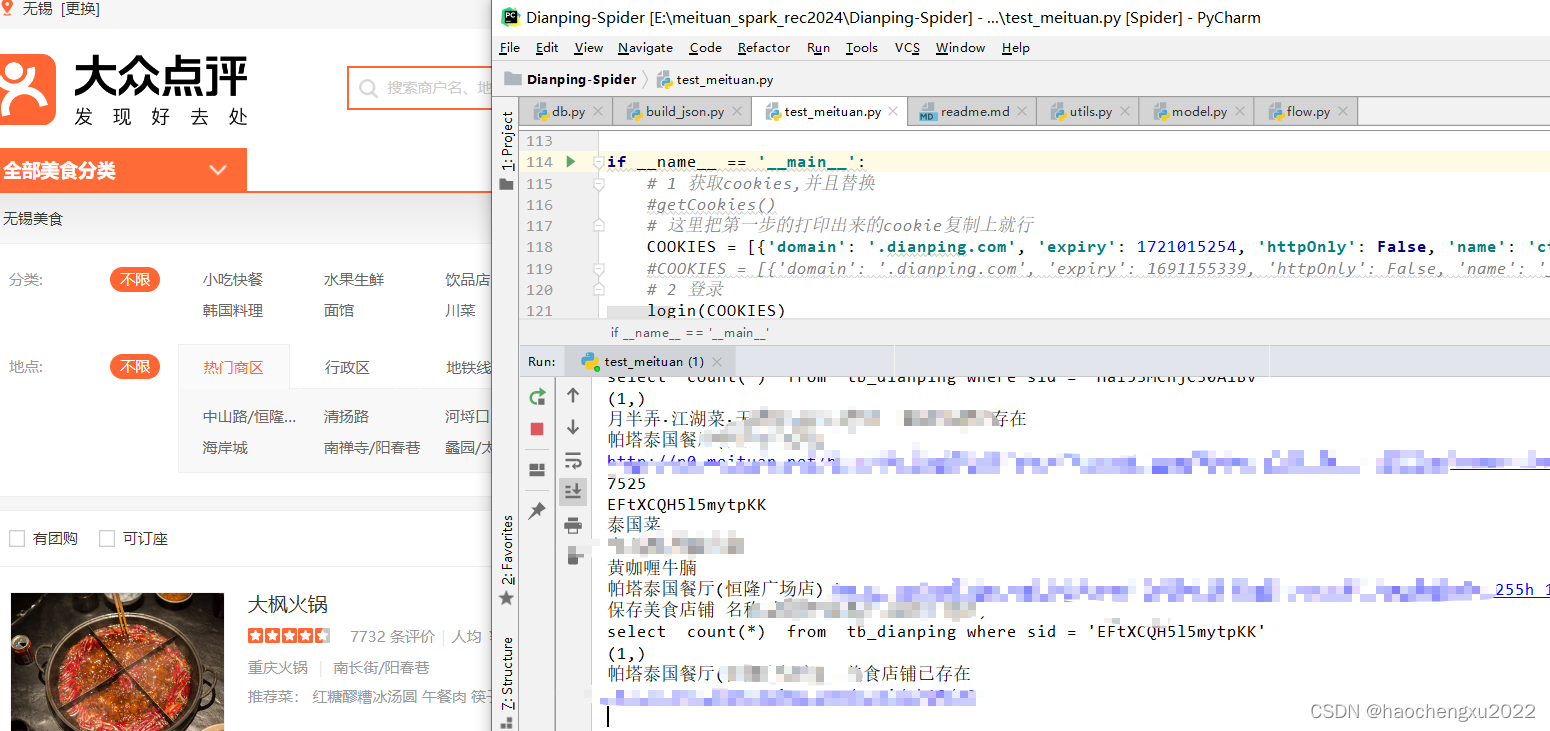Move down the stack trace arrow
The height and width of the screenshot is (731, 1550).
(573, 427)
